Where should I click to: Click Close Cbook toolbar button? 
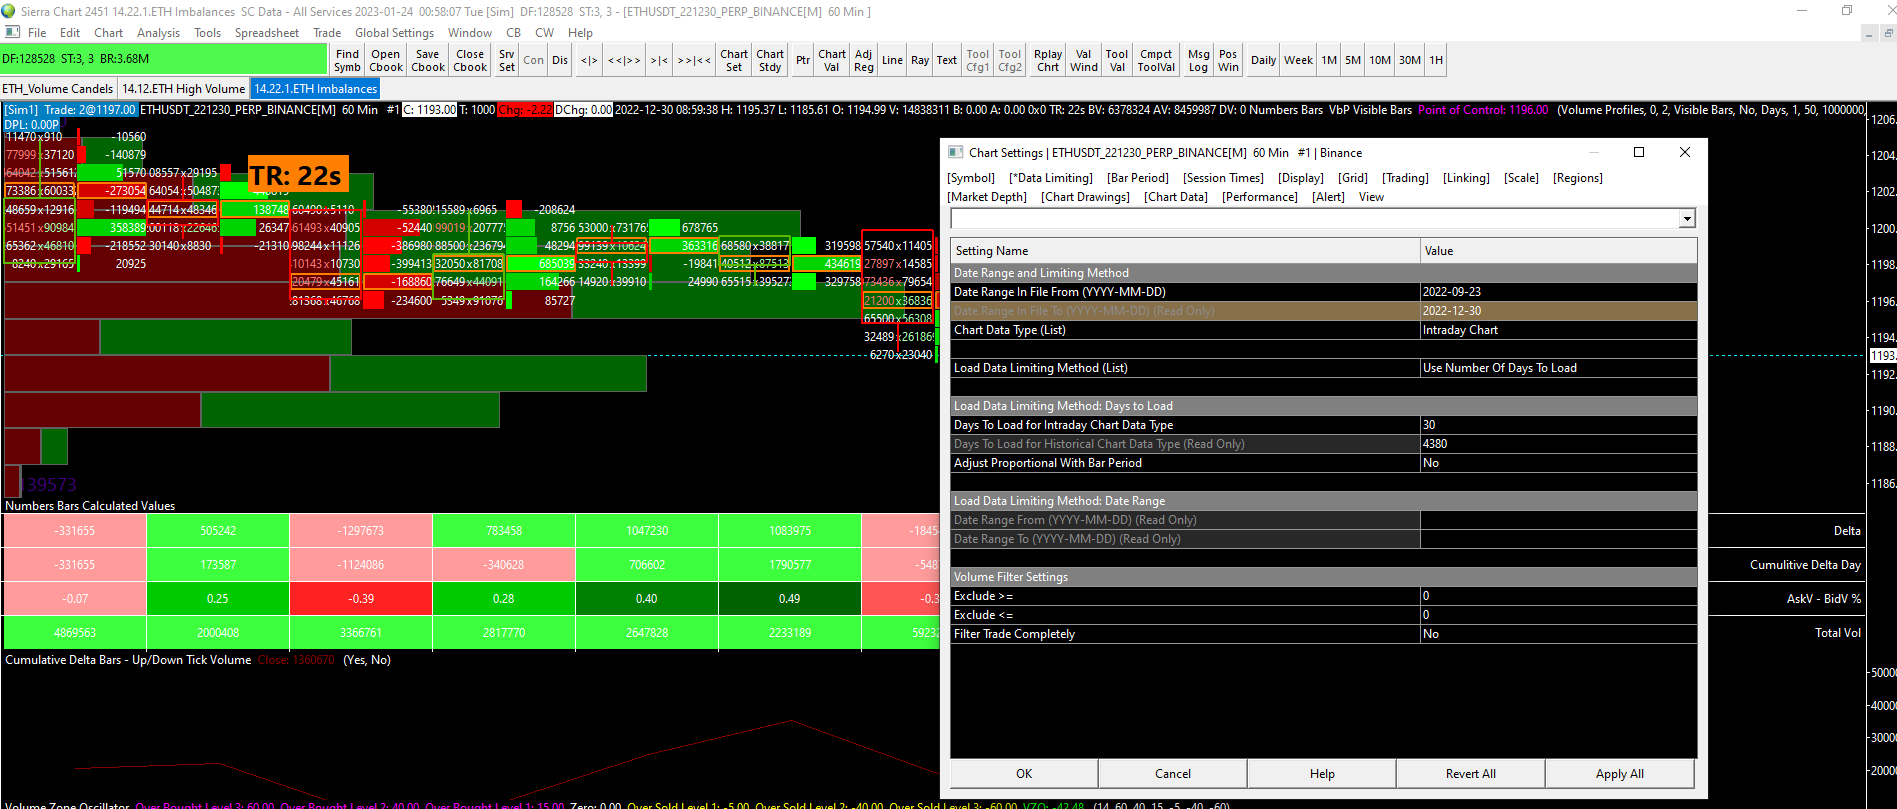470,60
